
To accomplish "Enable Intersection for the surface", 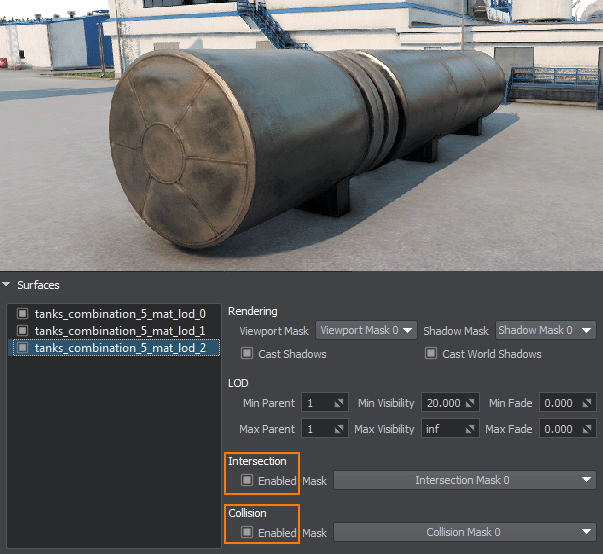I will [247, 481].
